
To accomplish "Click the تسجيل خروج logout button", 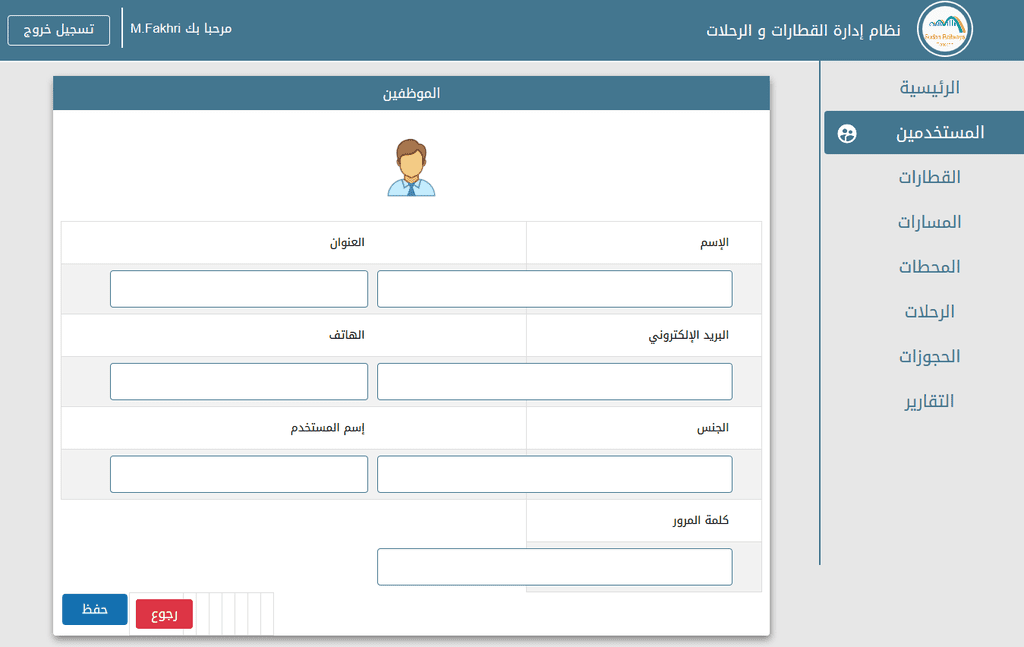I will 59,30.
